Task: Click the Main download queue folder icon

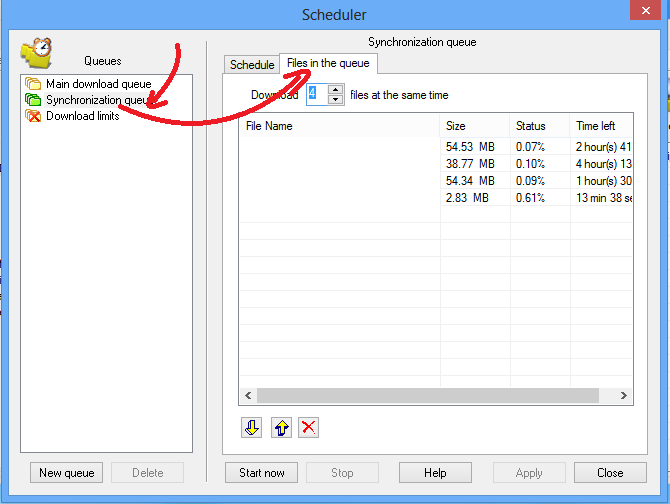Action: pos(33,83)
